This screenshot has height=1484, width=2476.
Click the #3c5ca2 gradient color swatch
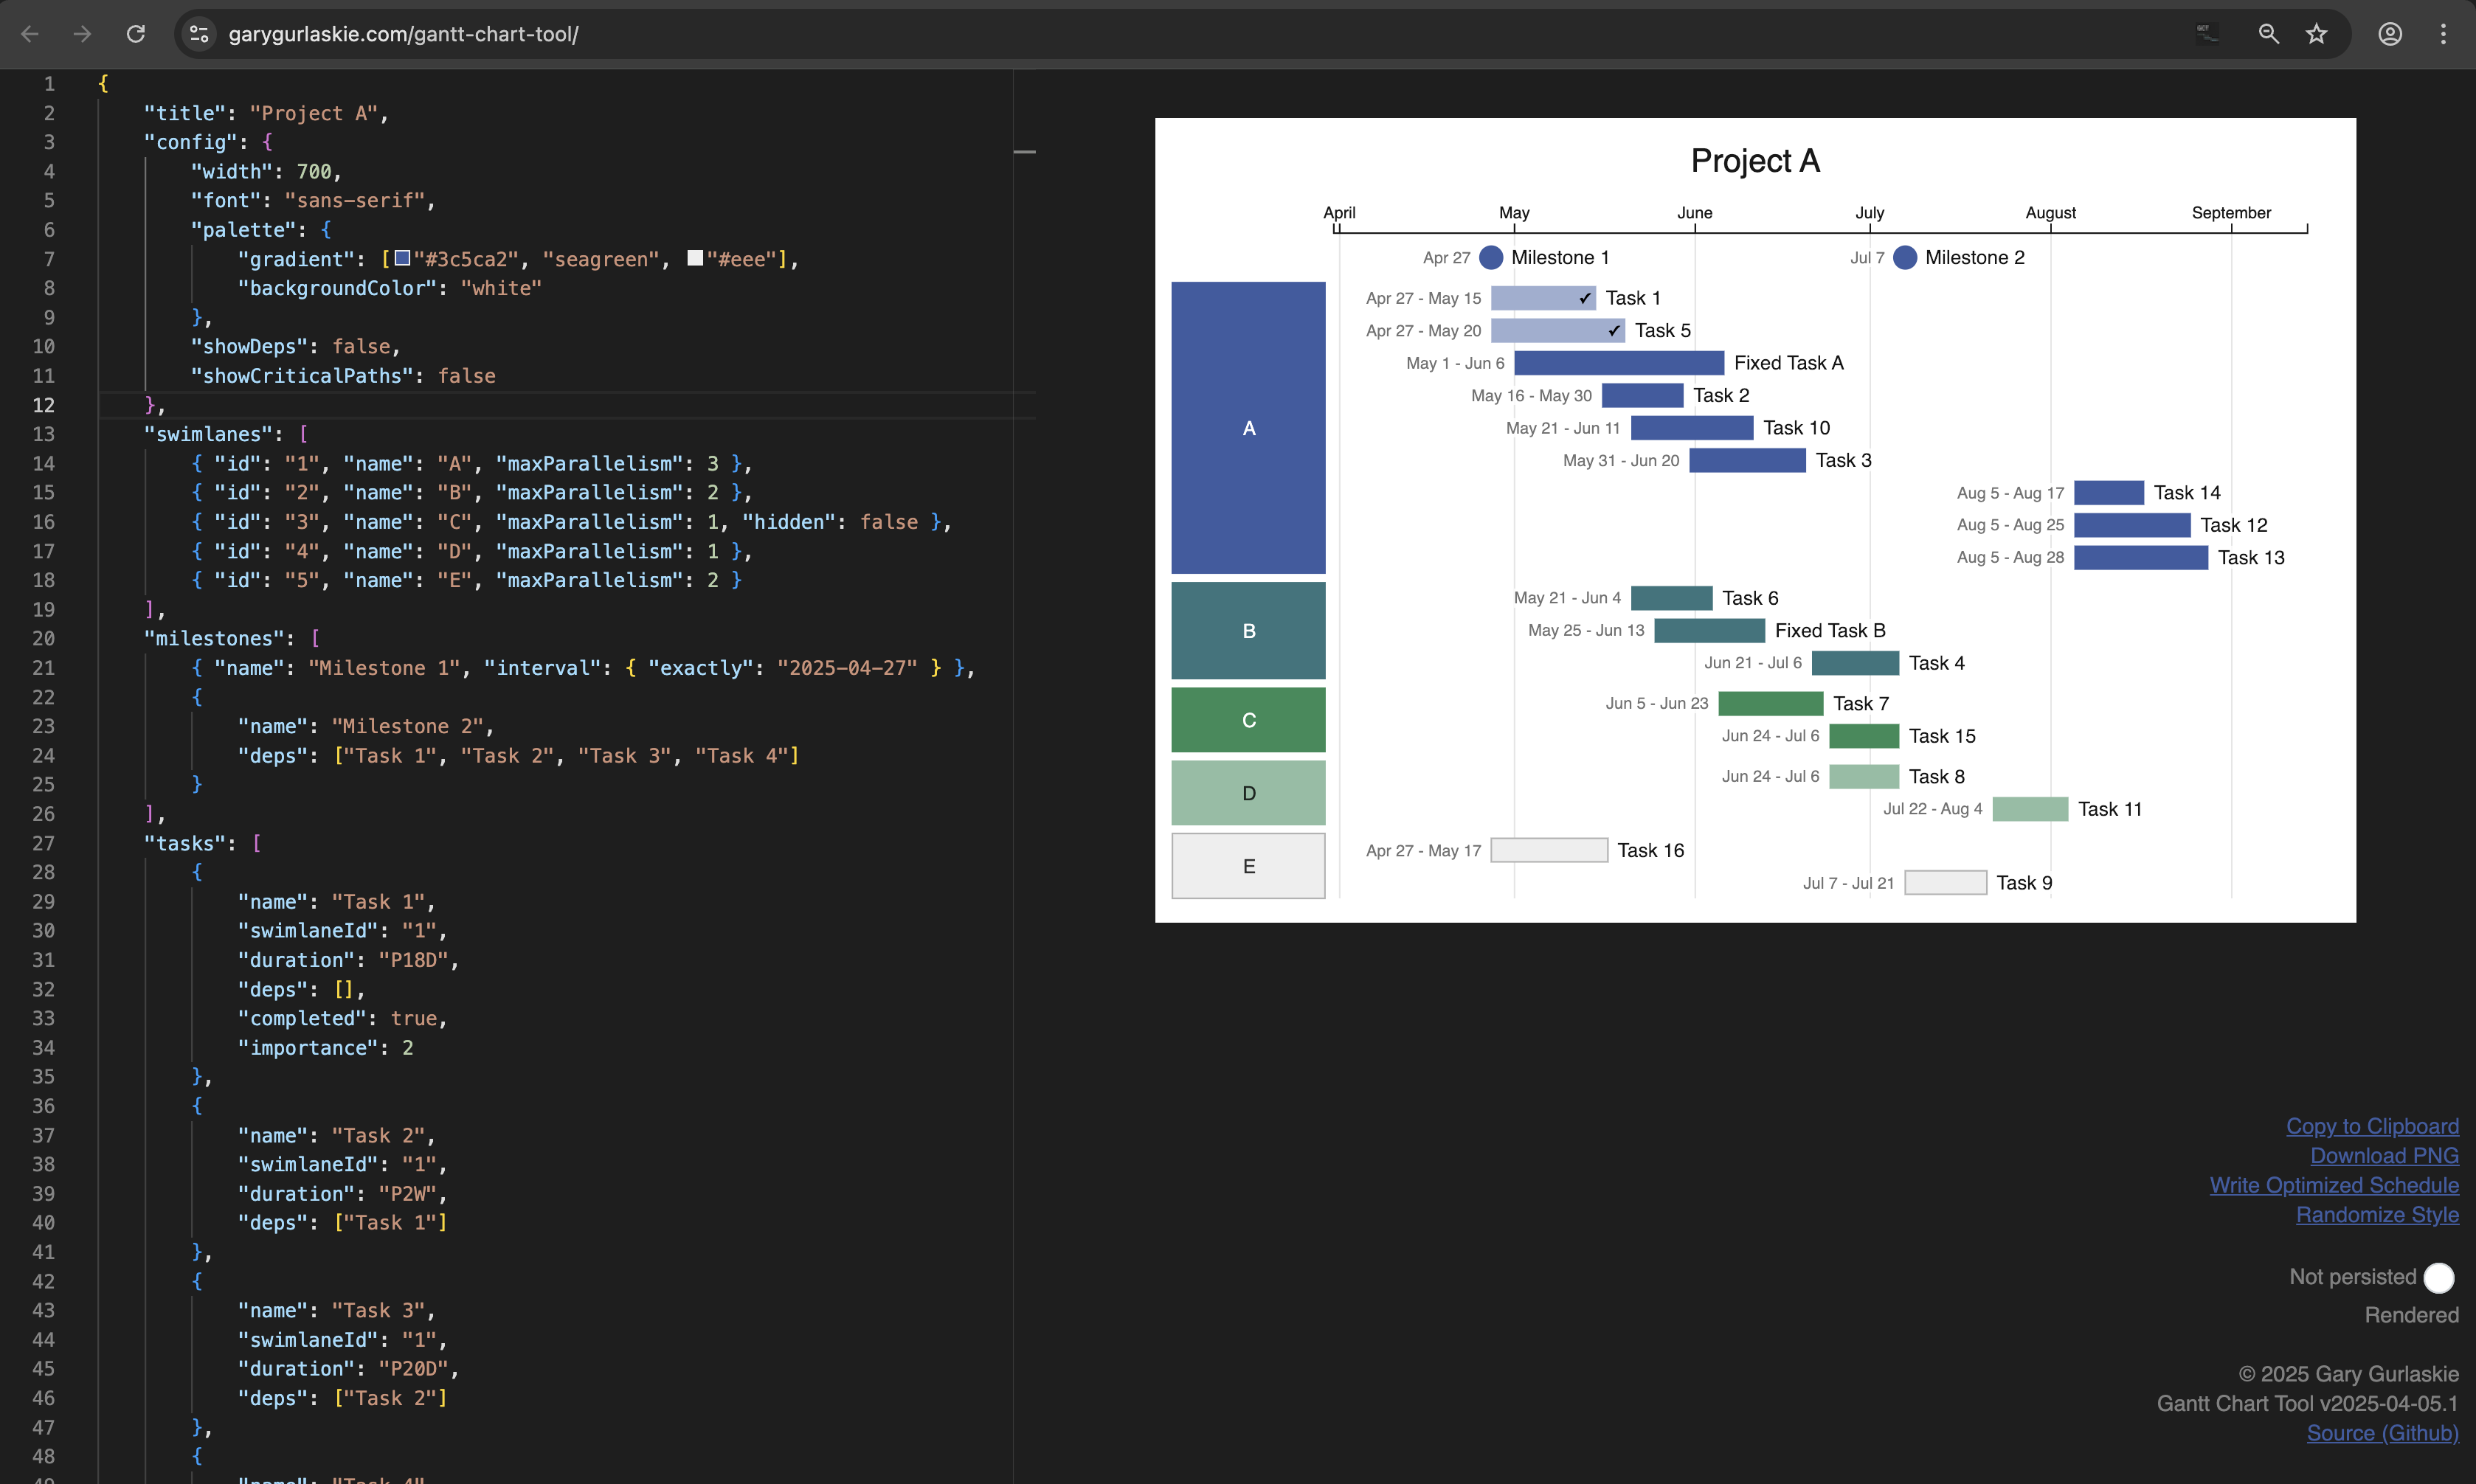click(x=401, y=258)
